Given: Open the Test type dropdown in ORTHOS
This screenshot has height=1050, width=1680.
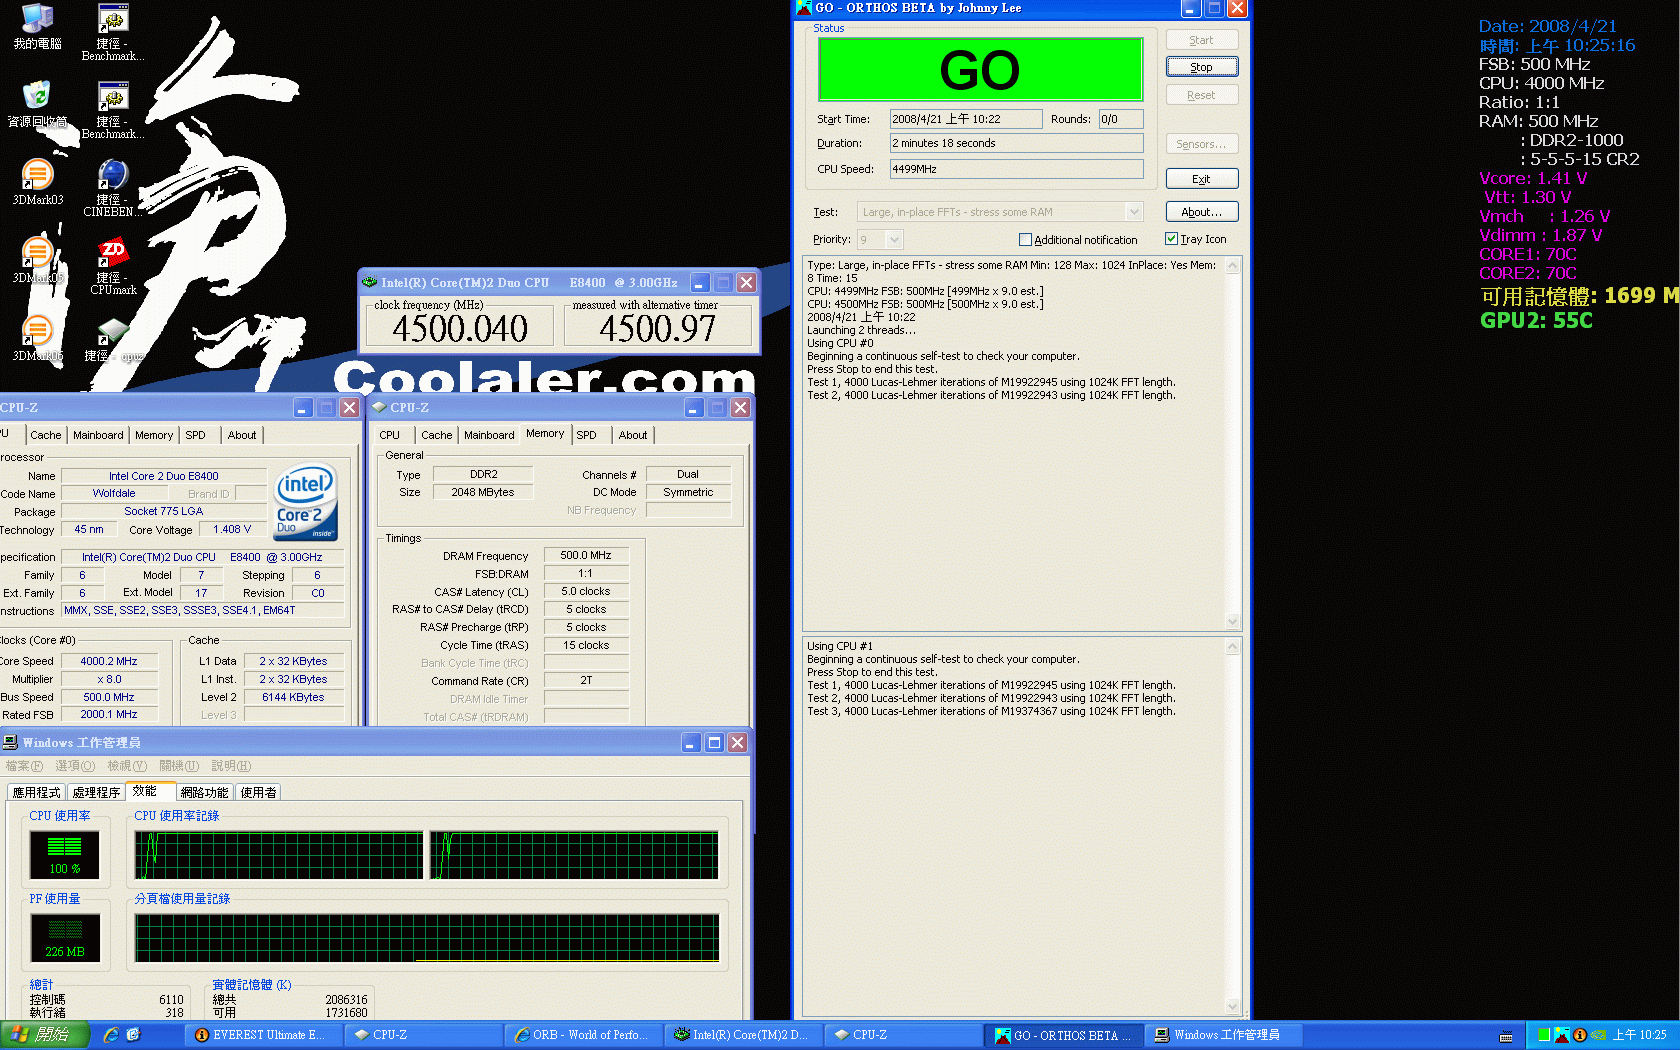Looking at the screenshot, I should (1134, 212).
